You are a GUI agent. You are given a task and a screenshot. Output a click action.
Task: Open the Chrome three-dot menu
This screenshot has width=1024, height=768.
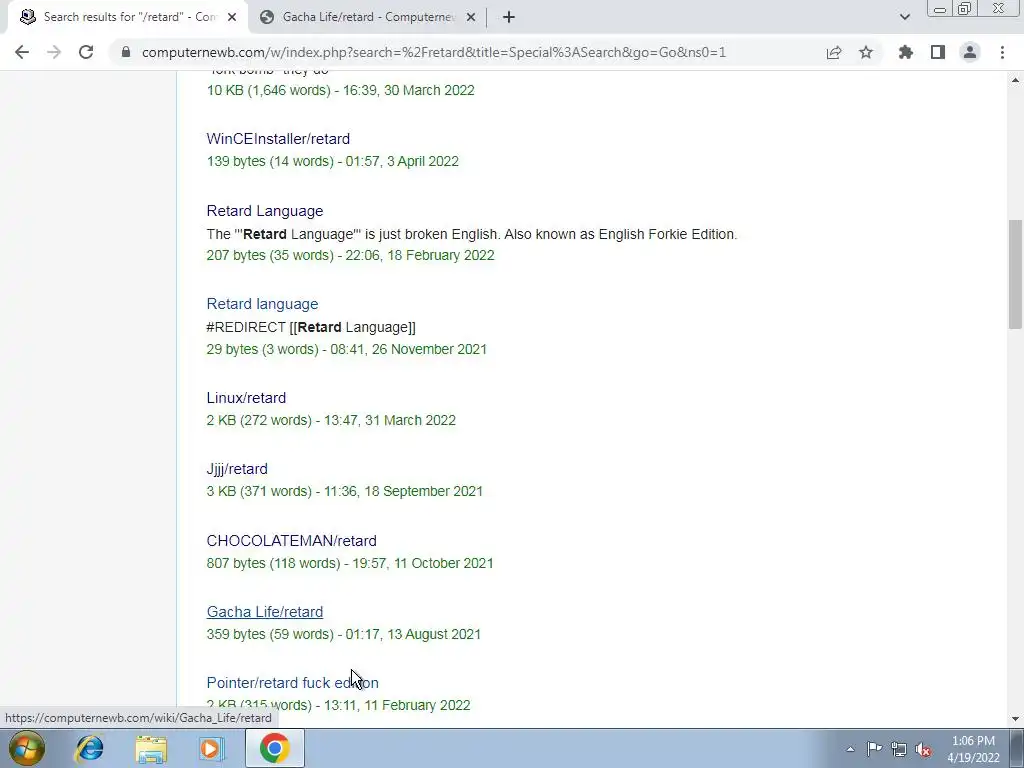point(1002,52)
